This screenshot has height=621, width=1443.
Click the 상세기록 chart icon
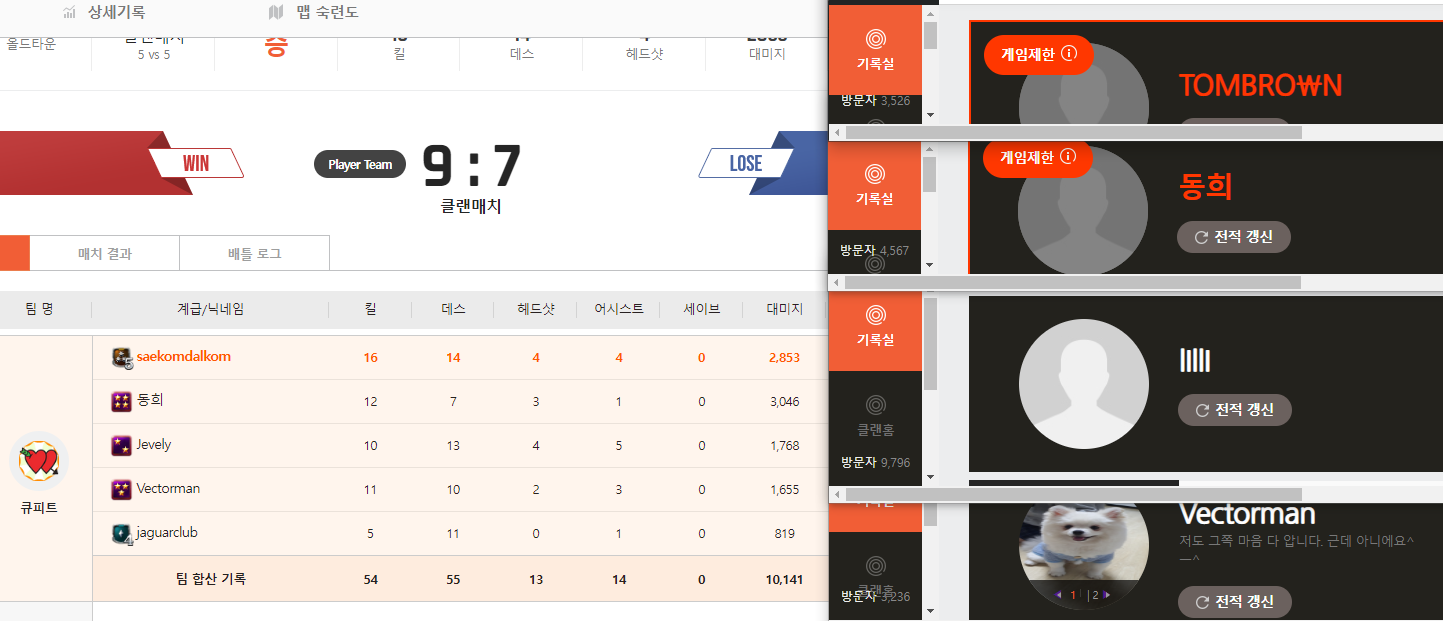pyautogui.click(x=69, y=12)
